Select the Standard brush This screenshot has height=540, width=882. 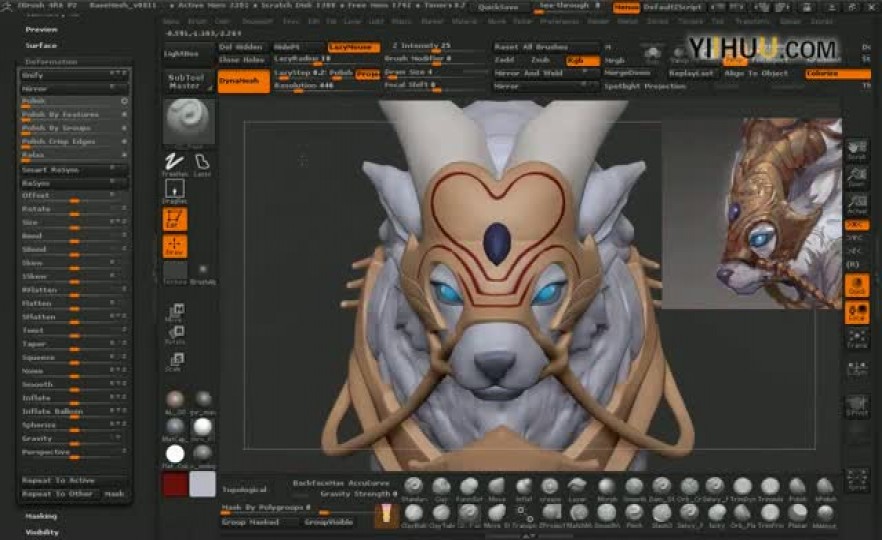414,489
